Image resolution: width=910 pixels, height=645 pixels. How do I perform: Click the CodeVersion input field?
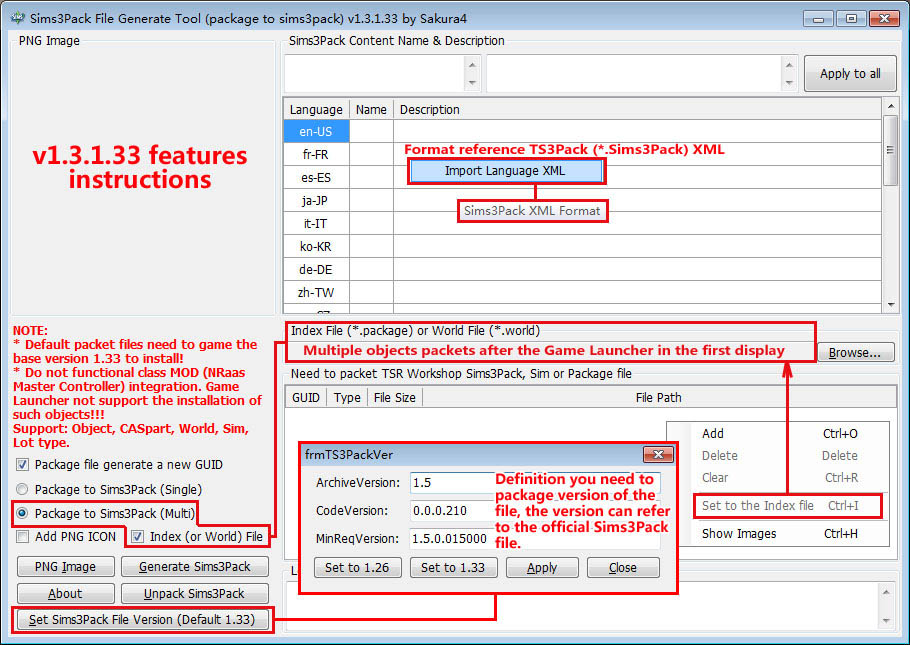pyautogui.click(x=535, y=511)
